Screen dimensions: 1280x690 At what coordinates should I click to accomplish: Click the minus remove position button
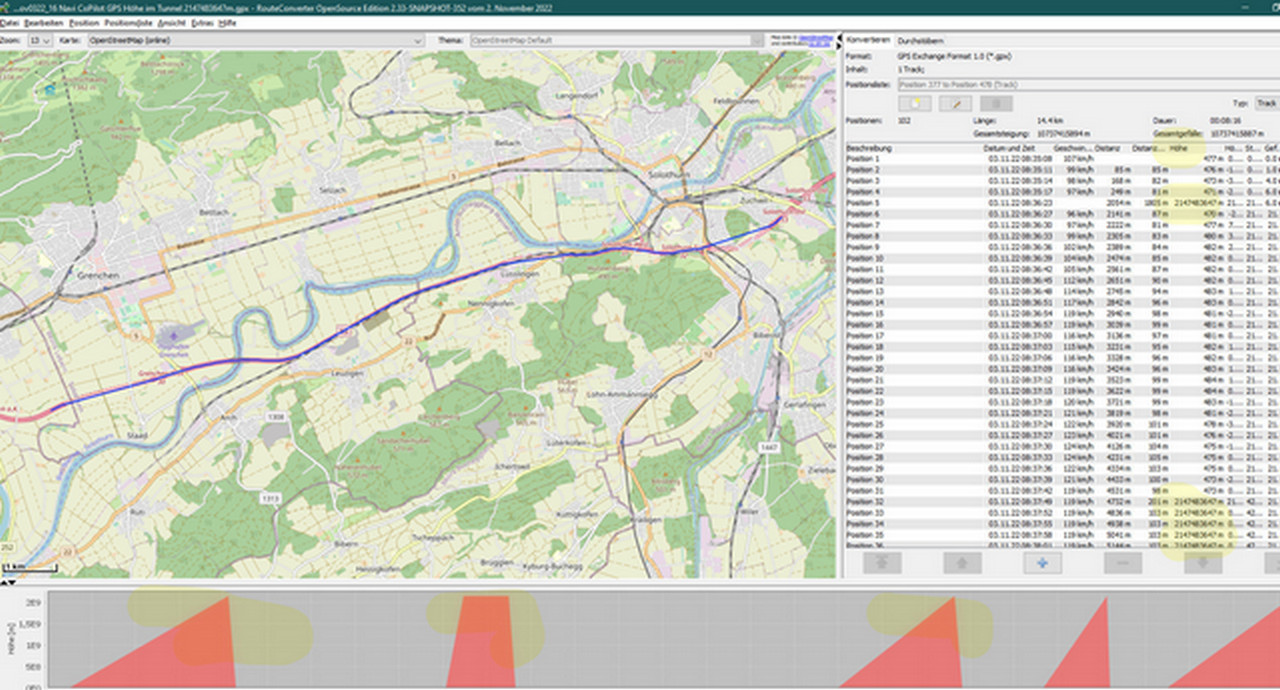click(1122, 563)
